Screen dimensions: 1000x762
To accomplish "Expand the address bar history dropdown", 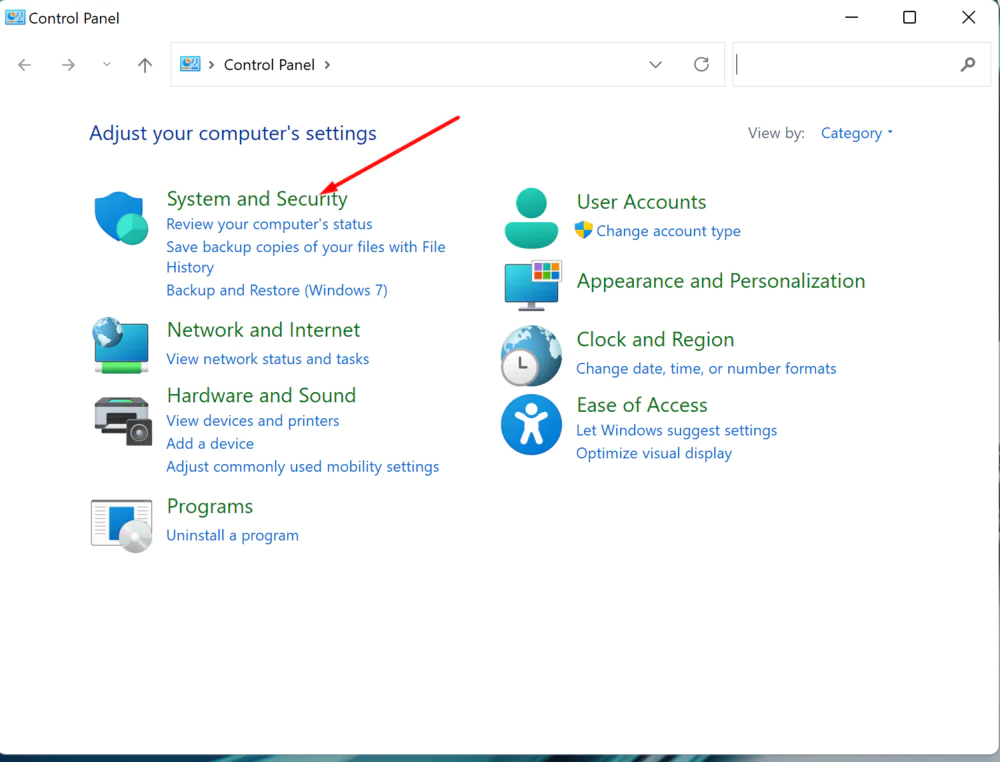I will (x=655, y=64).
